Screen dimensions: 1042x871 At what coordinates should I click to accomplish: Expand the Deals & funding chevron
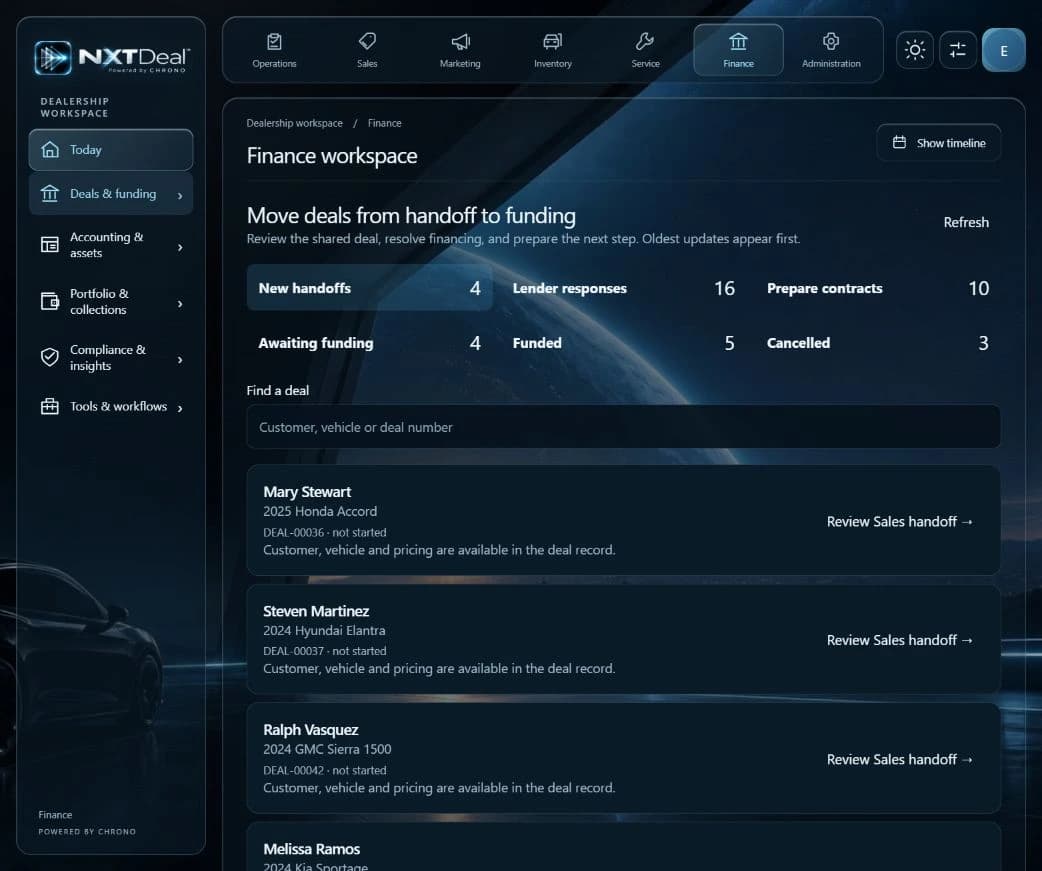180,195
